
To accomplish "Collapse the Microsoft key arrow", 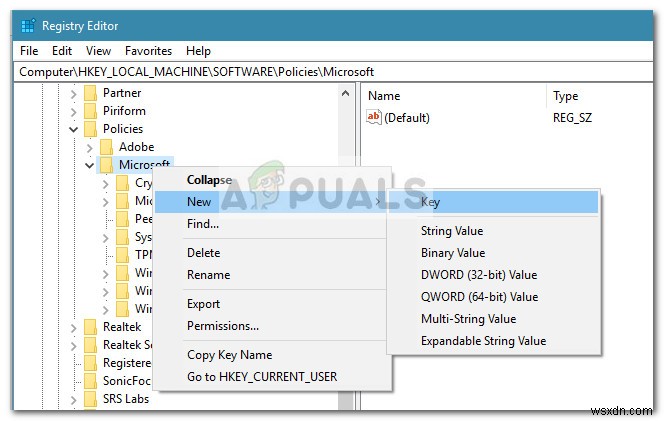I will [x=89, y=166].
